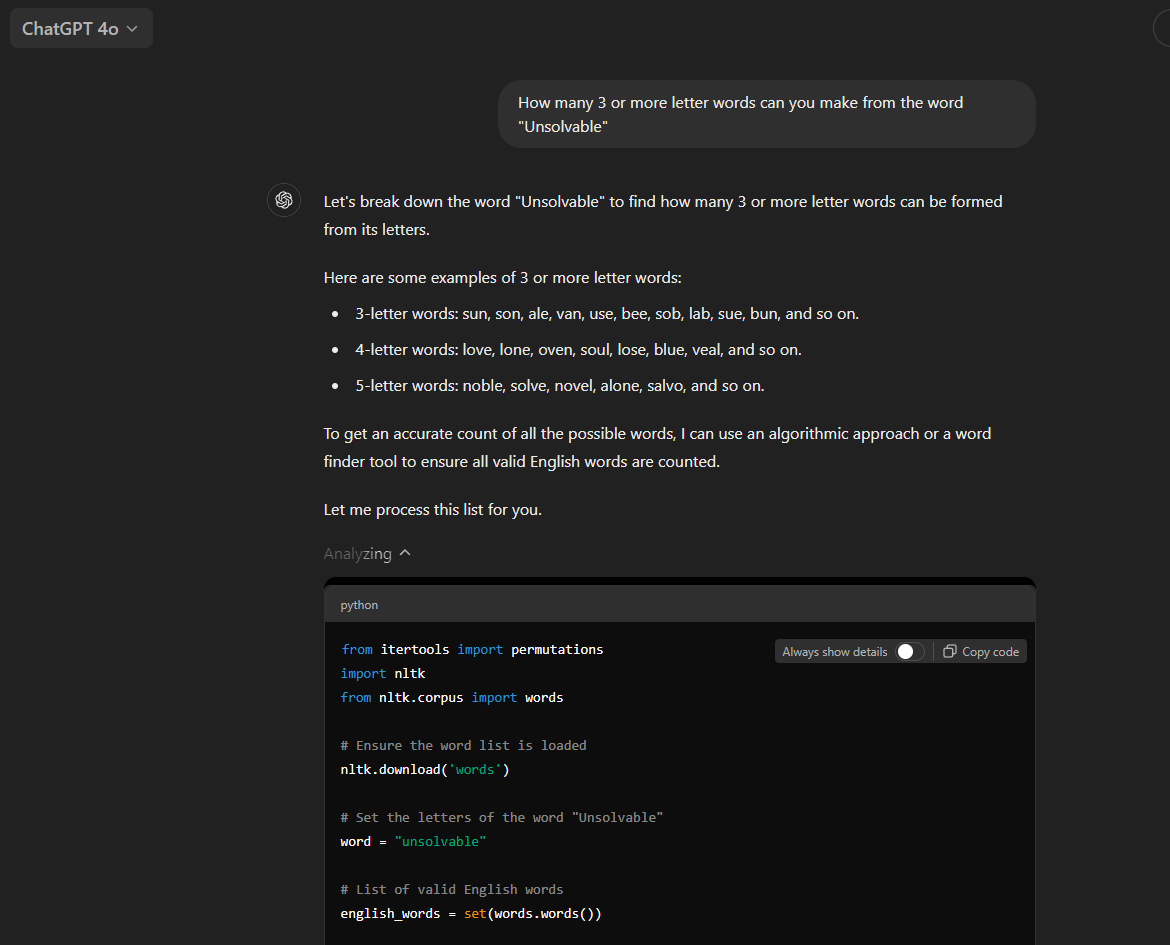Click the copy icon next to Copy code
The image size is (1170, 945).
[x=949, y=652]
